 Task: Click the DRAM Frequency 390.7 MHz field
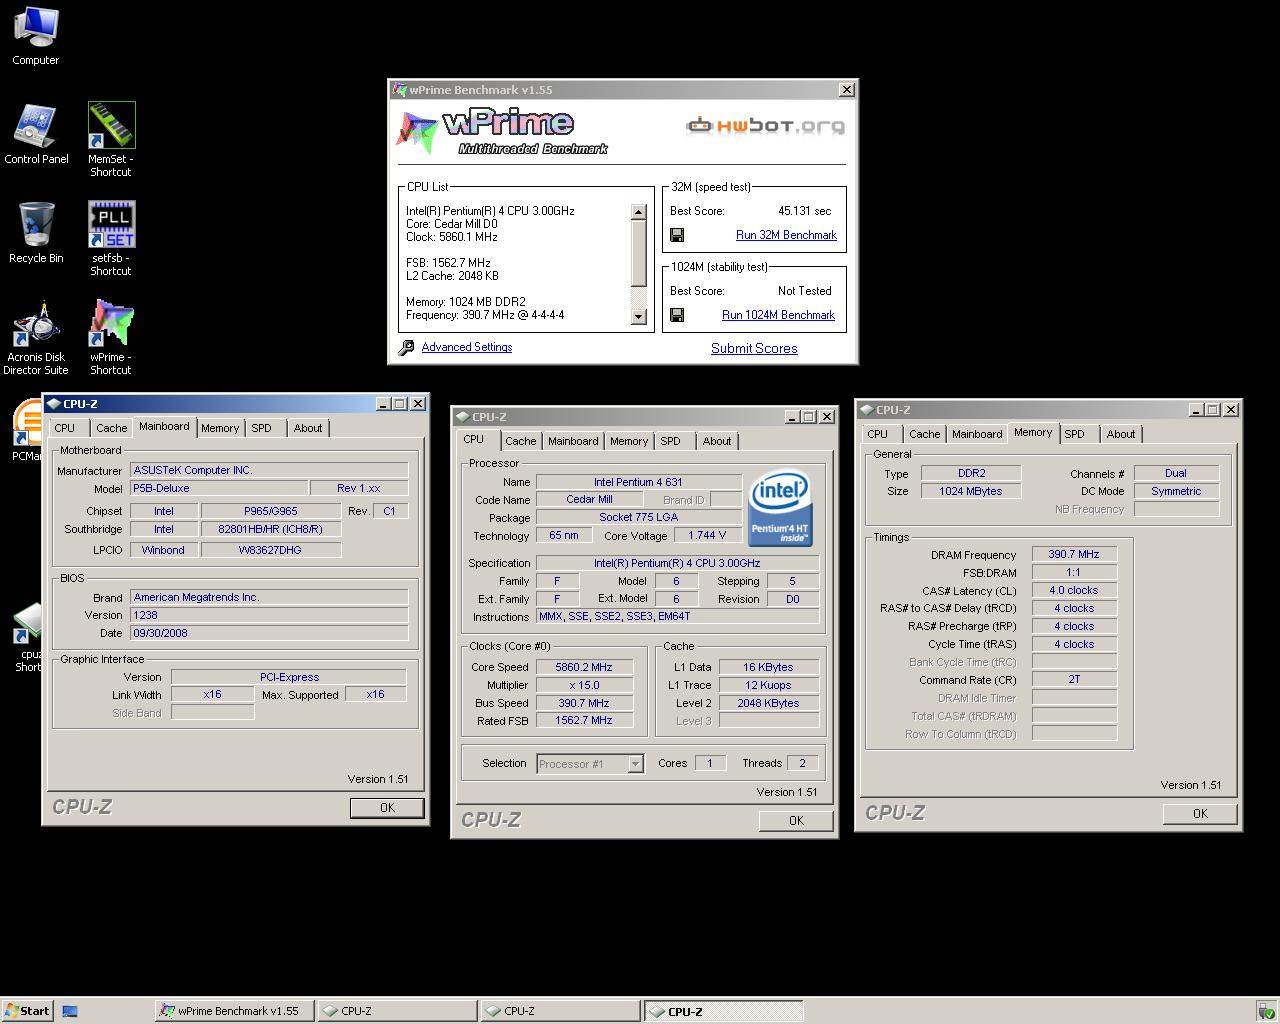[1074, 554]
